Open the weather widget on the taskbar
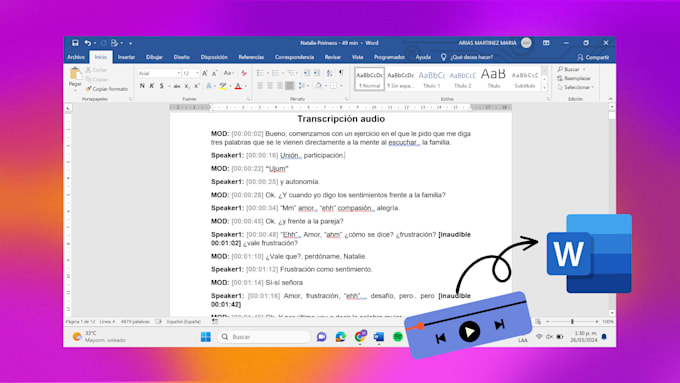Viewport: 680px width, 383px height. 99,337
